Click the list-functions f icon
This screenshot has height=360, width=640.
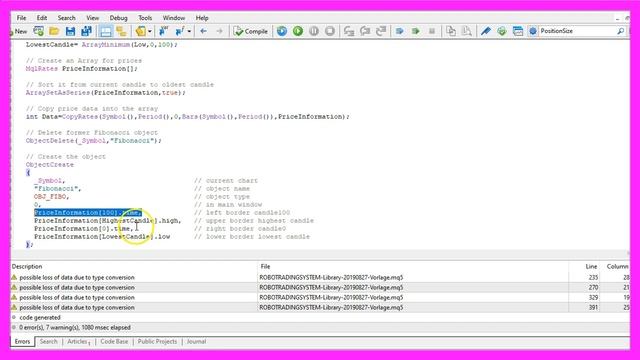pos(180,31)
